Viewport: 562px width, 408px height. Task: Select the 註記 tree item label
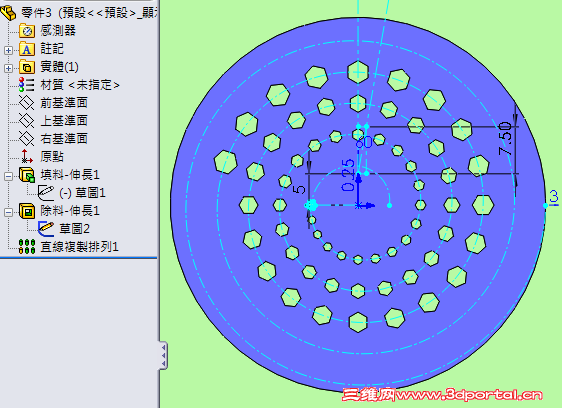coord(52,49)
